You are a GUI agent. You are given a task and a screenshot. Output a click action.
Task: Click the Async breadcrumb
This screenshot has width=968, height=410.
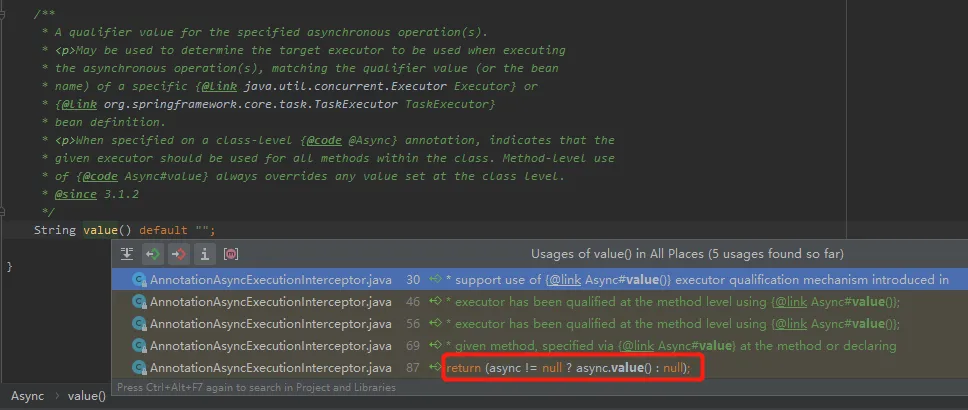[x=27, y=396]
